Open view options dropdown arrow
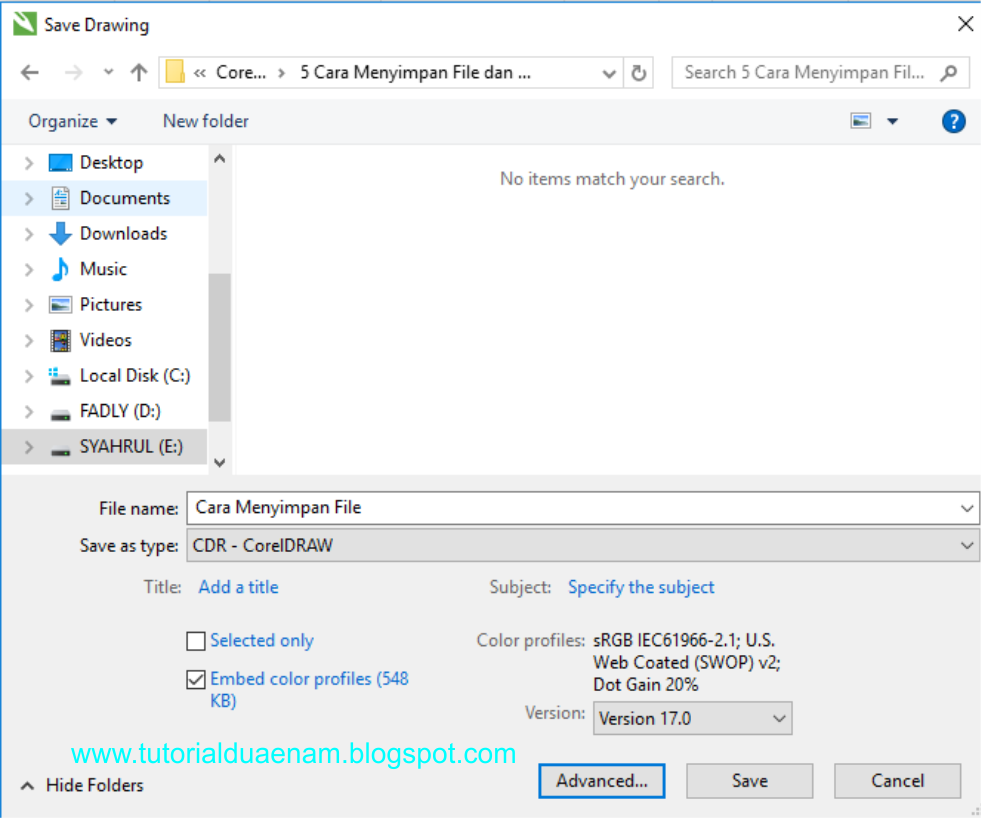 tap(893, 121)
